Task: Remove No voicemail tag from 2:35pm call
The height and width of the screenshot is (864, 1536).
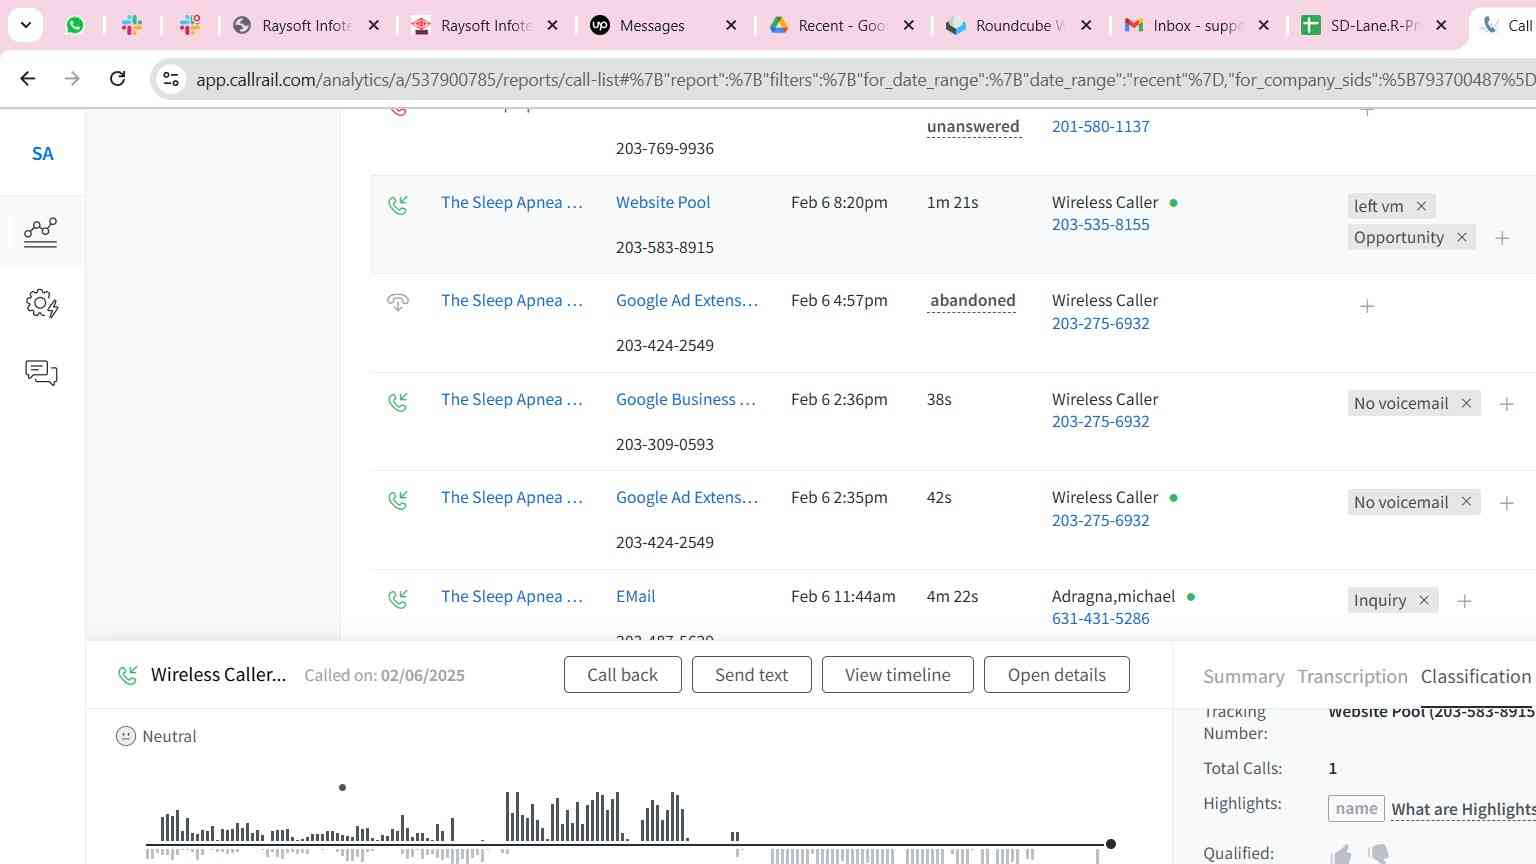Action: click(x=1466, y=502)
